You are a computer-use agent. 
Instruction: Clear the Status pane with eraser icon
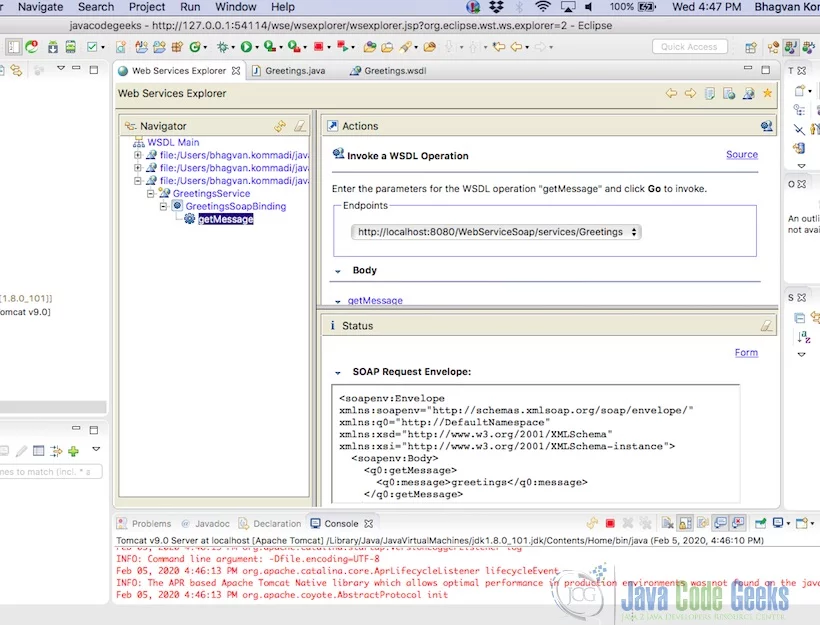pyautogui.click(x=766, y=326)
